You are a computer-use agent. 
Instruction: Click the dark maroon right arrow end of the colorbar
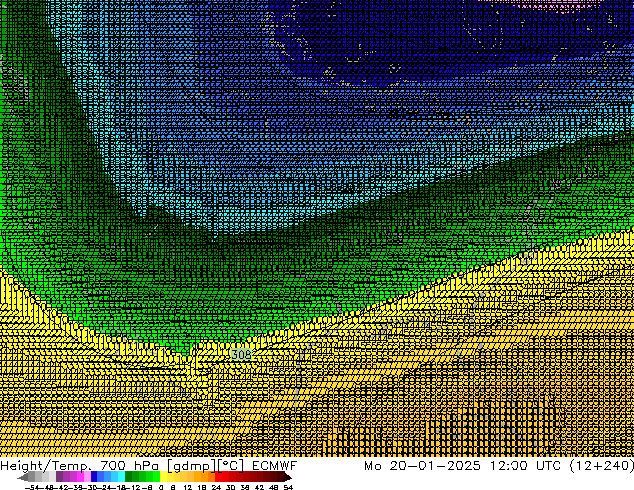click(x=288, y=477)
